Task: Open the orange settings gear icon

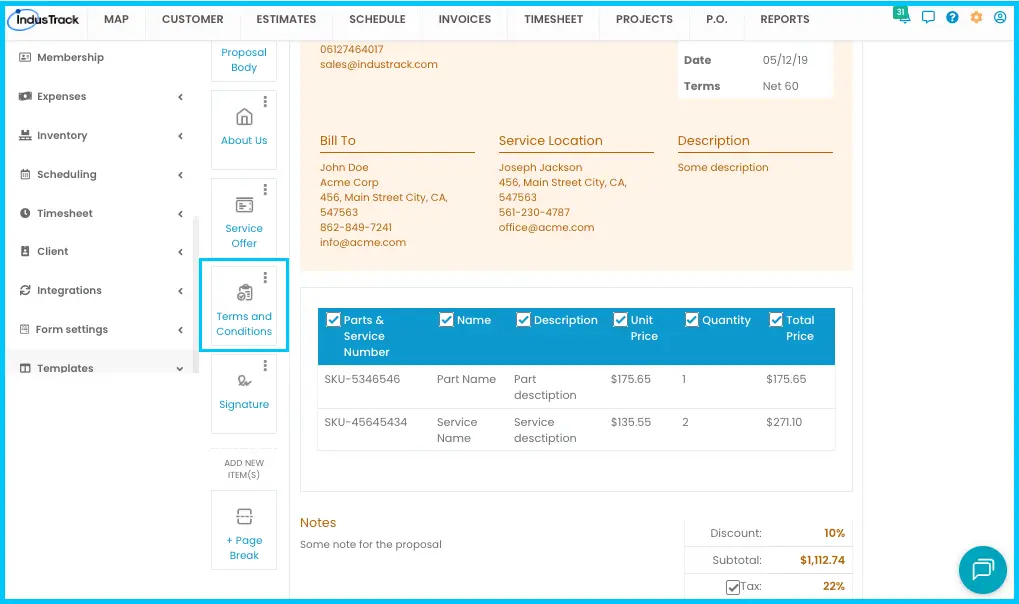Action: pyautogui.click(x=976, y=18)
